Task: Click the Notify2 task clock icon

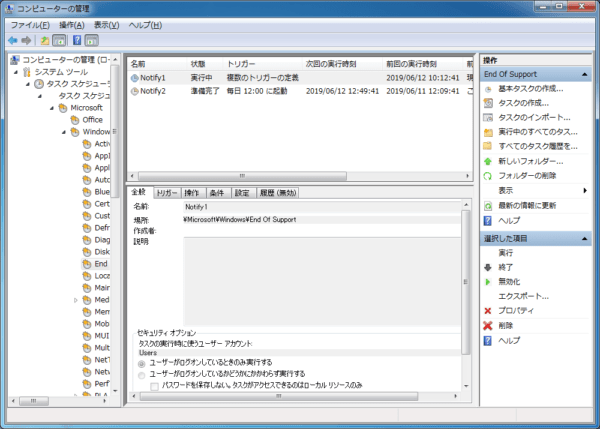Action: 134,91
